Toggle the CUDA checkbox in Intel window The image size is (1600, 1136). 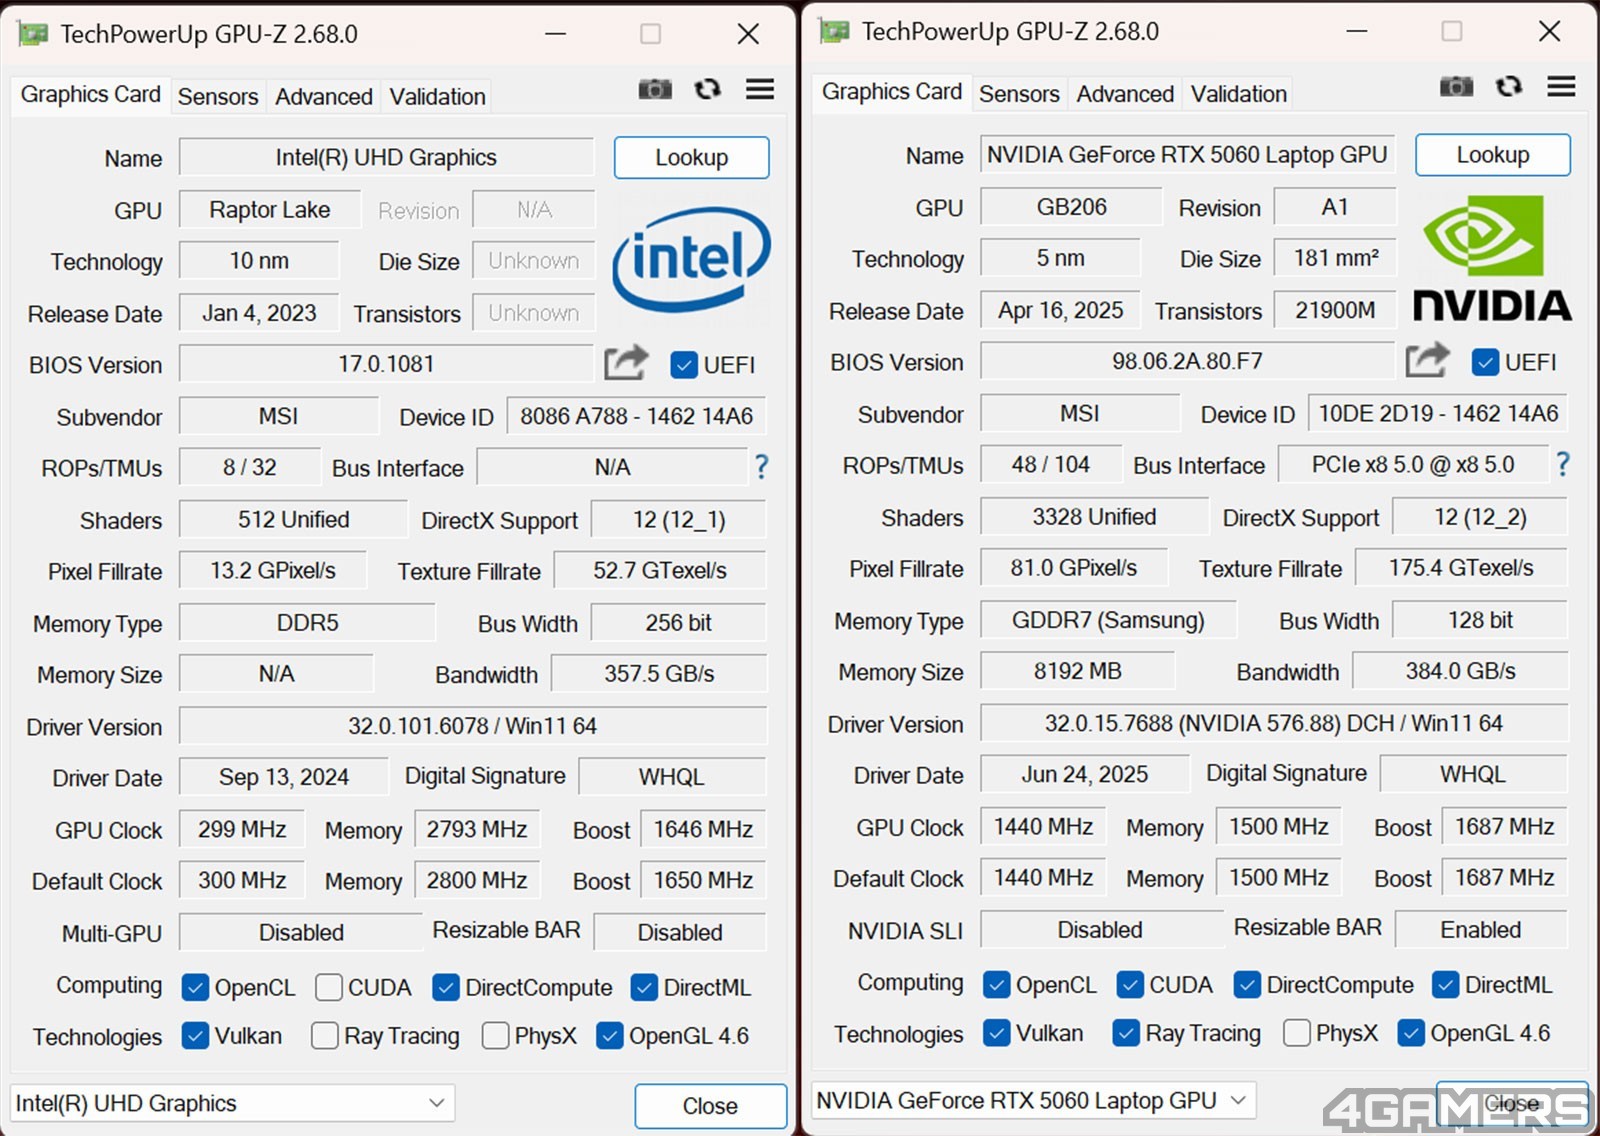coord(329,988)
